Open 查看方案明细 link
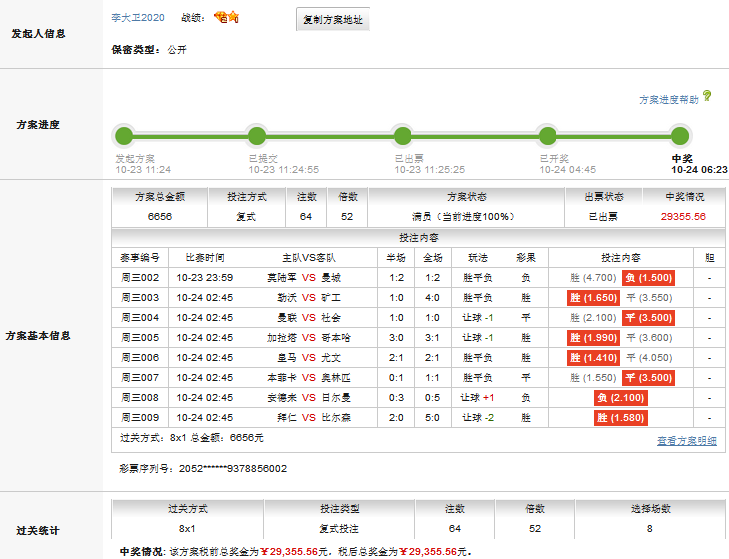This screenshot has height=559, width=729. [686, 441]
